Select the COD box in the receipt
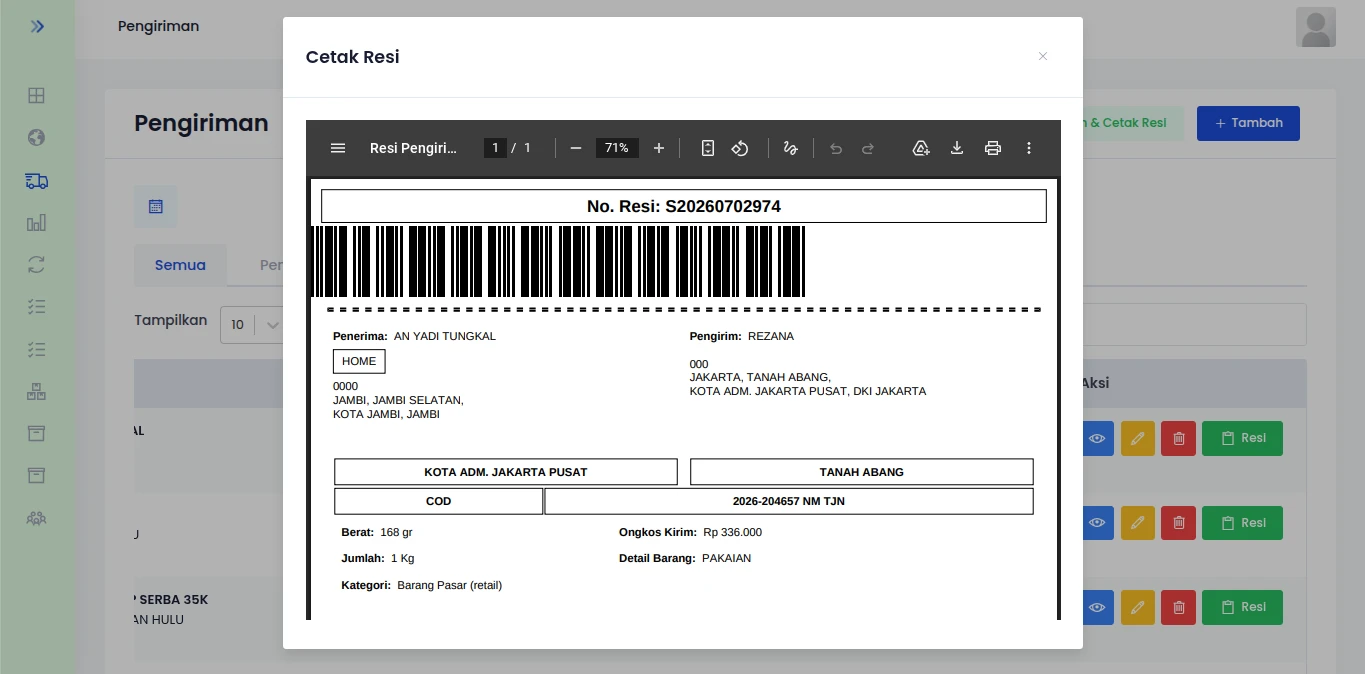Image resolution: width=1365 pixels, height=674 pixels. (438, 501)
